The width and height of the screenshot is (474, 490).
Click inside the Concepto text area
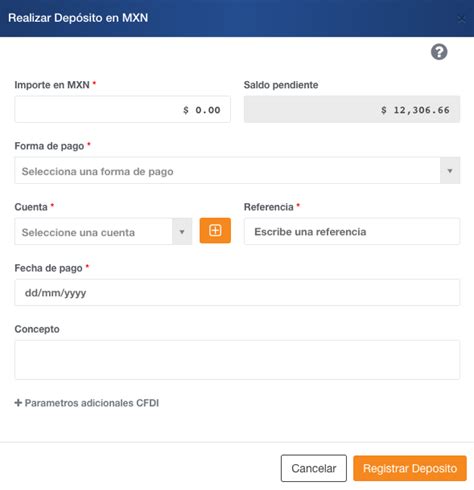point(237,360)
